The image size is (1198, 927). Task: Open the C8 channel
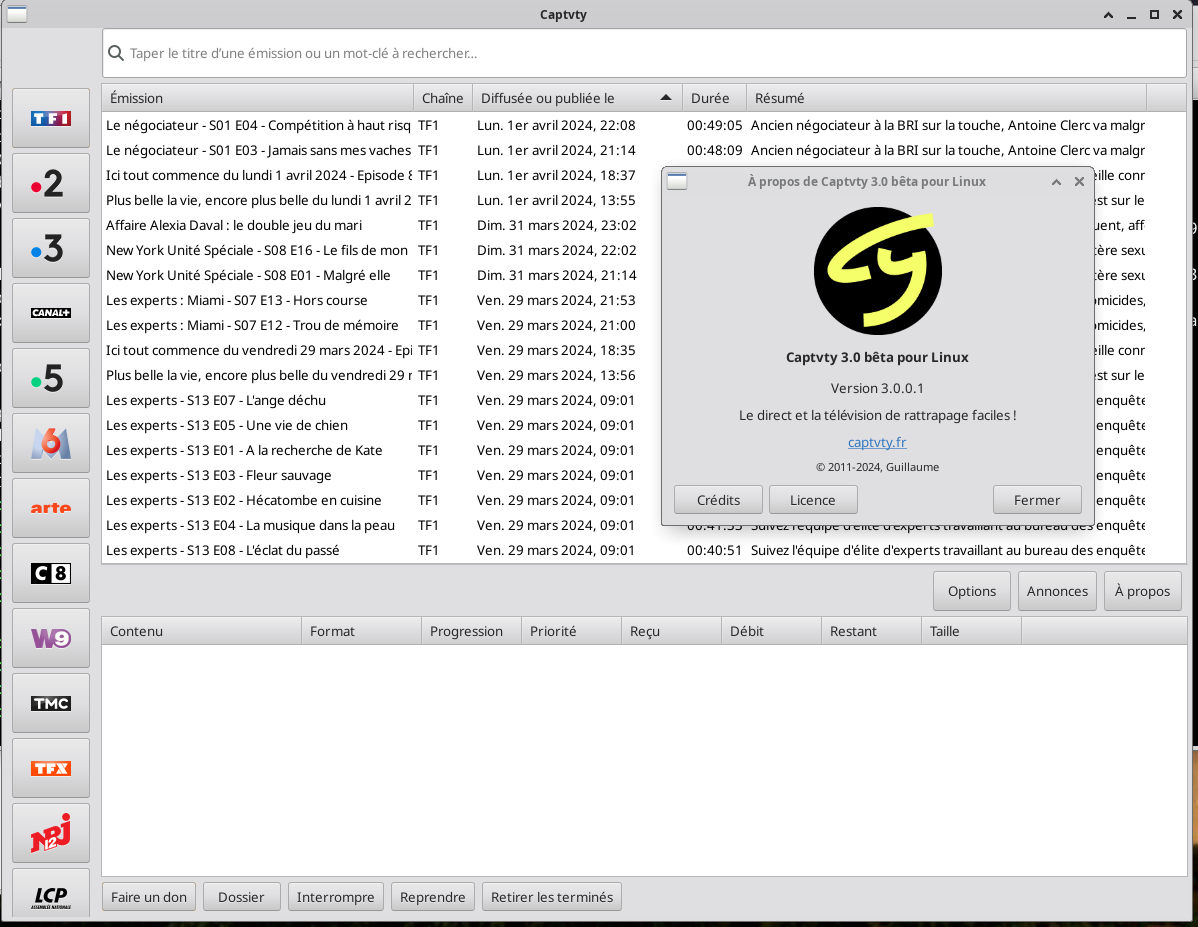coord(51,573)
